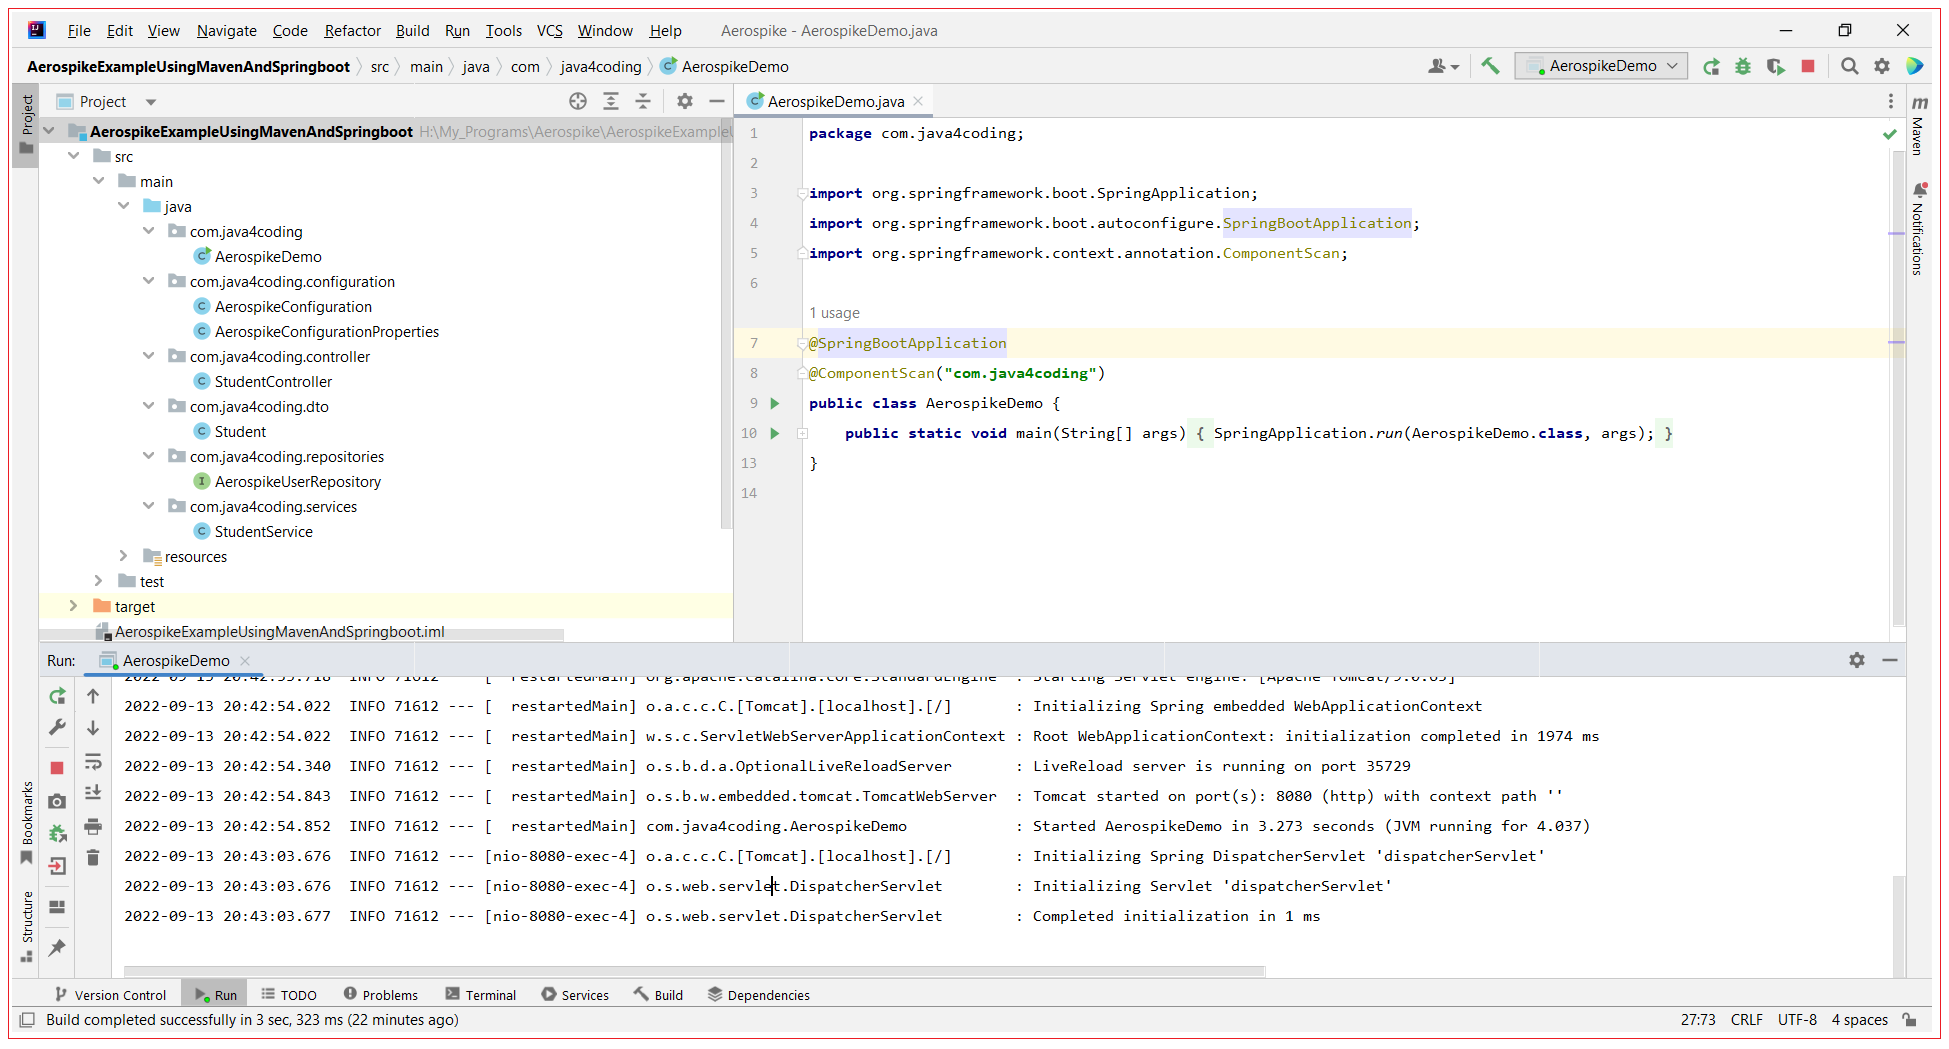Open the Version Control tool window
The image size is (1949, 1049).
111,995
